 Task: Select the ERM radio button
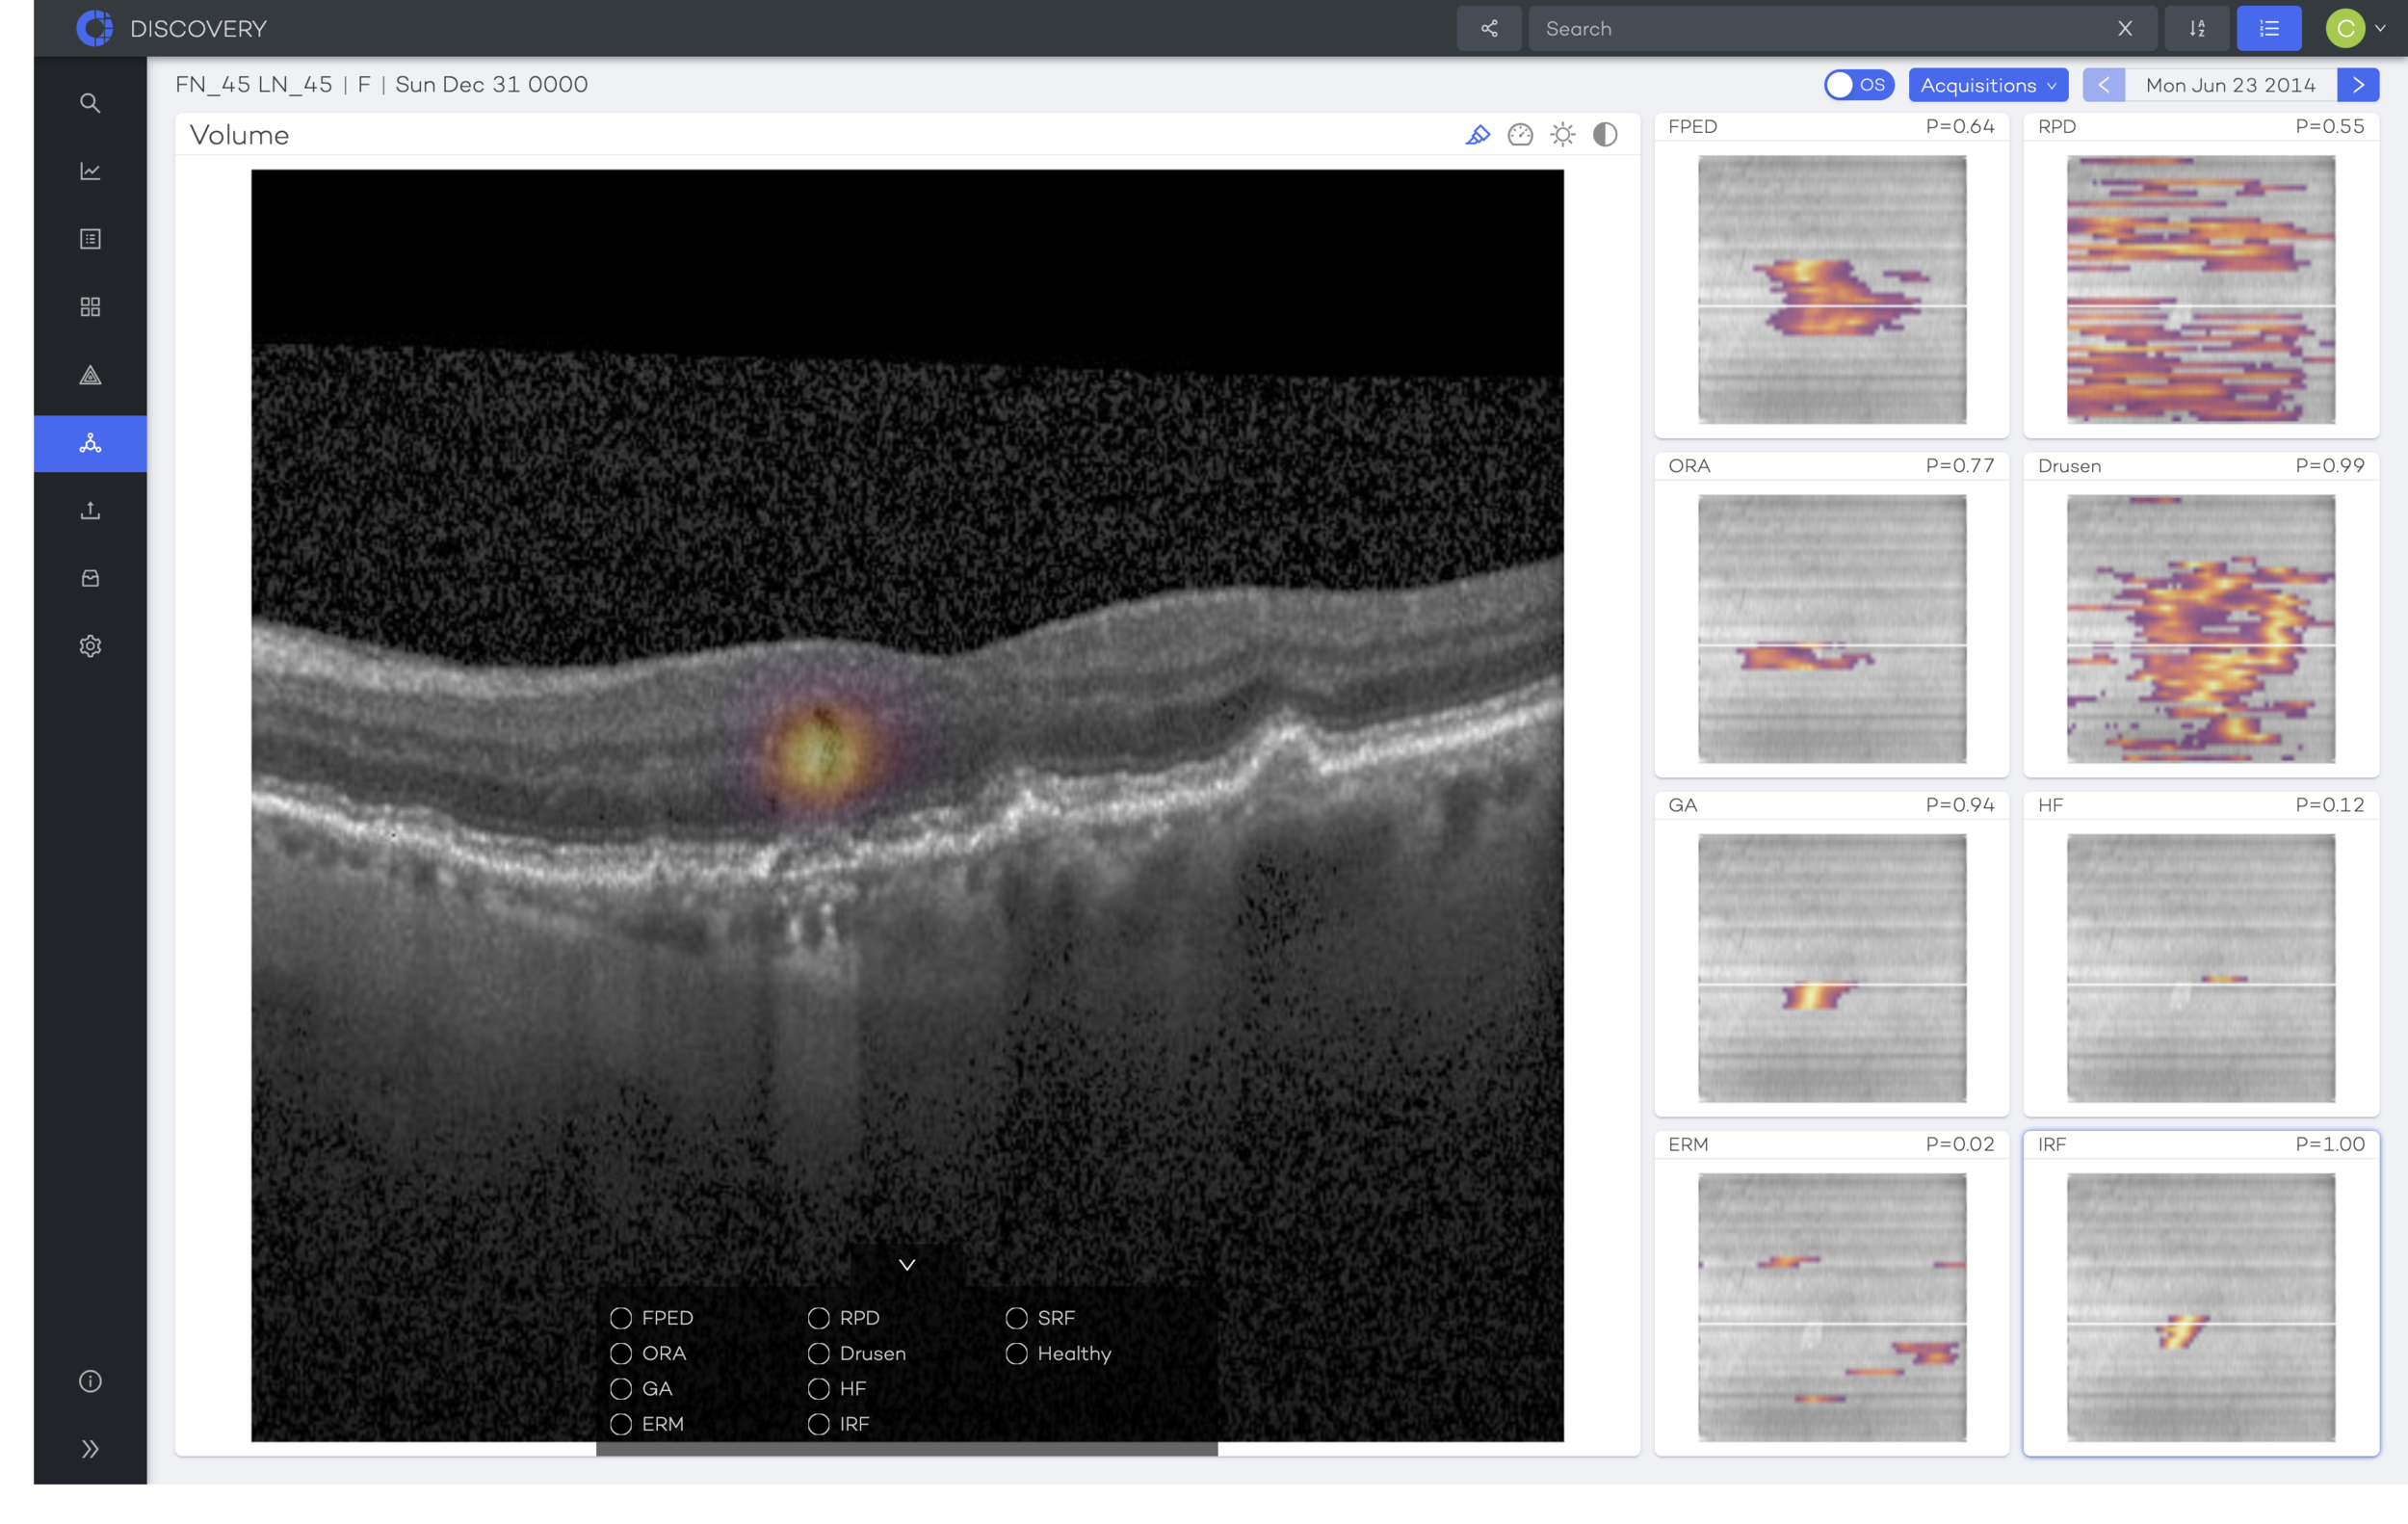click(x=621, y=1424)
